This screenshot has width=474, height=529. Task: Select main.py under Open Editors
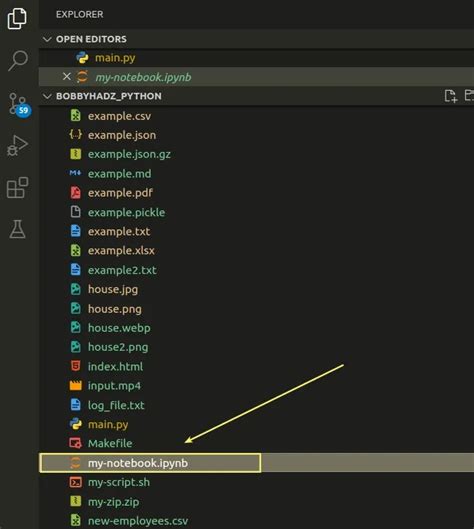coord(256,58)
